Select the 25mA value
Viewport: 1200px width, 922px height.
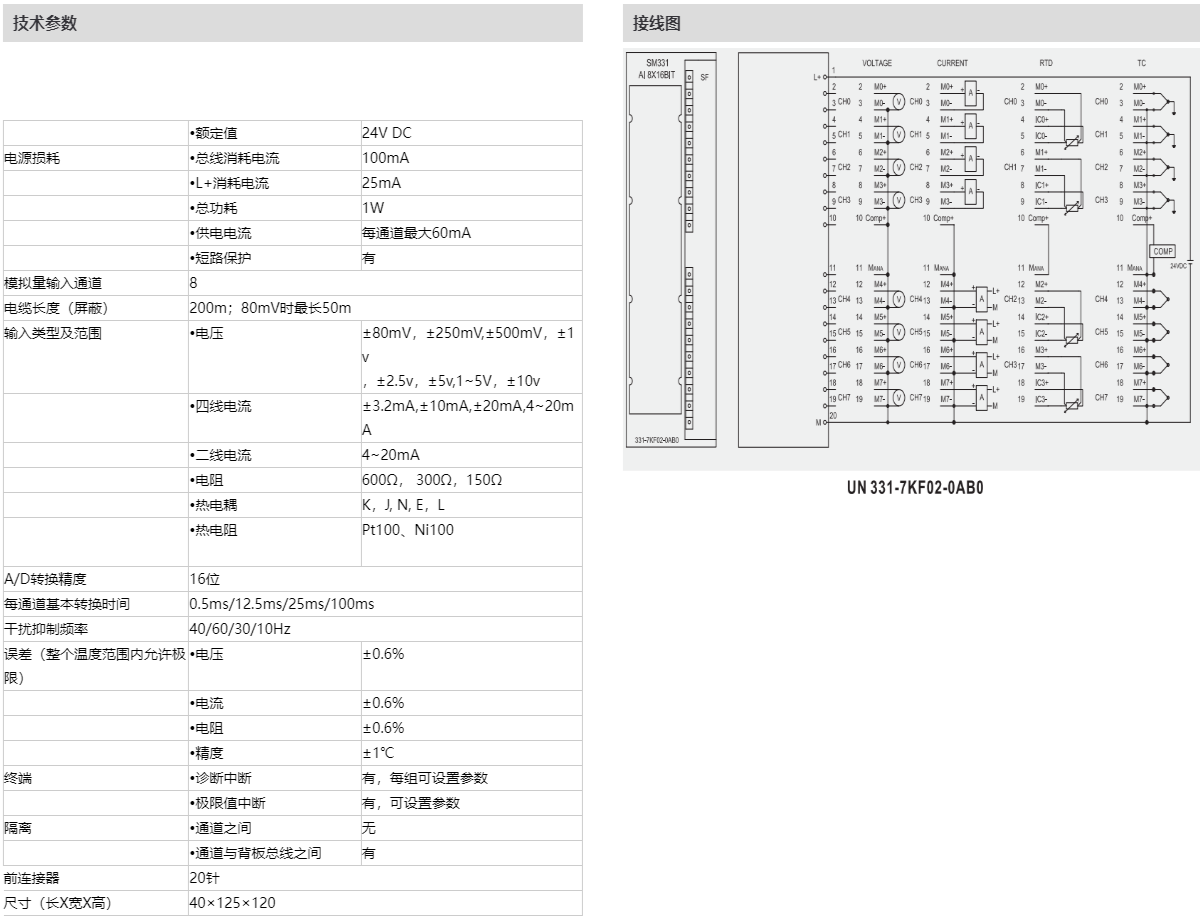(x=381, y=183)
